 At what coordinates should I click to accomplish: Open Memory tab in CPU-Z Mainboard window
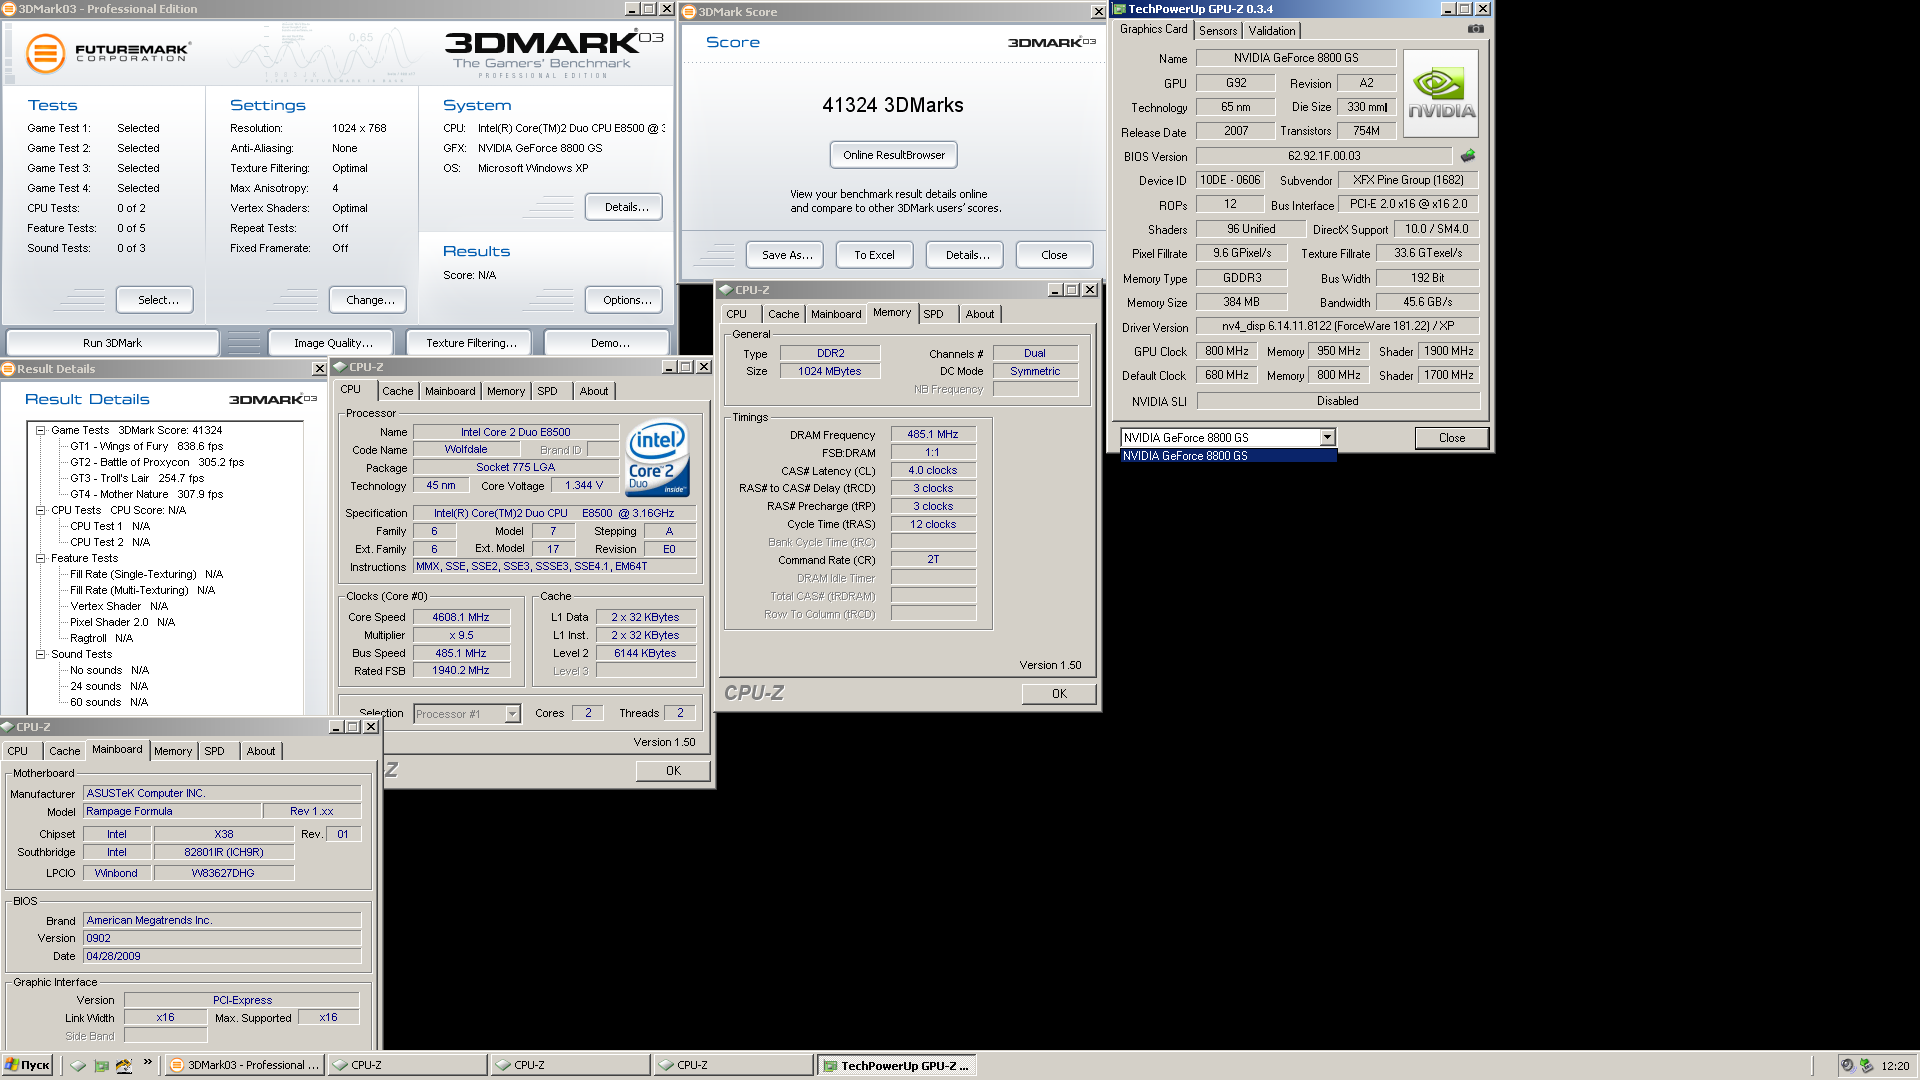tap(173, 751)
